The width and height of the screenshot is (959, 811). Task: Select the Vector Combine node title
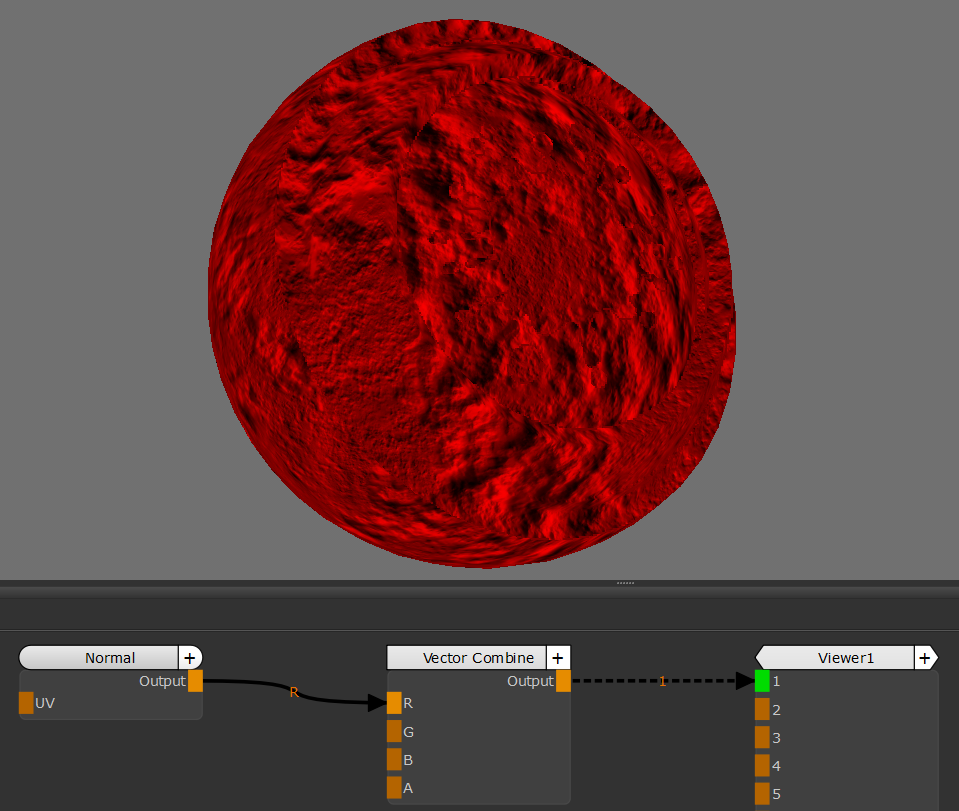point(467,658)
